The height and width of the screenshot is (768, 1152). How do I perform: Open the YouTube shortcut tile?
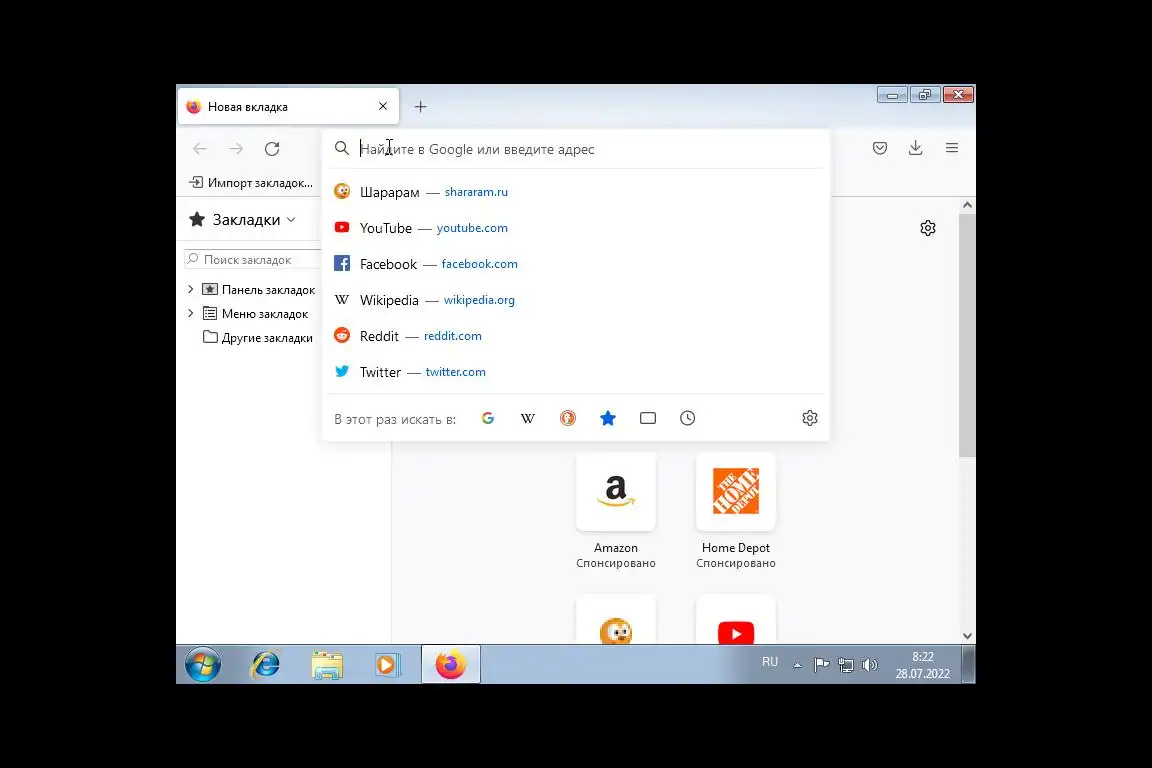tap(735, 621)
